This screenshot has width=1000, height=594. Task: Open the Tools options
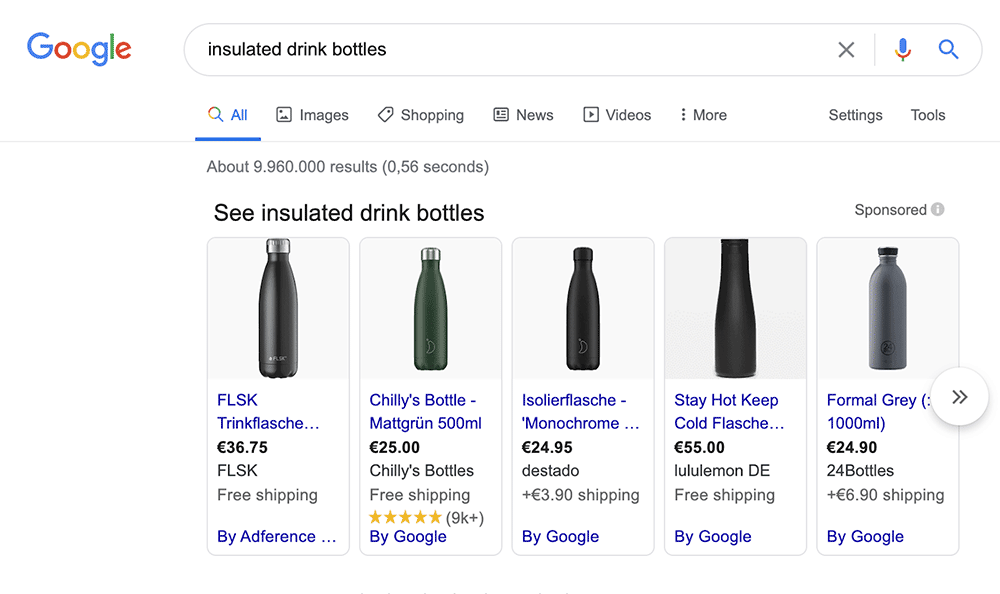coord(927,115)
